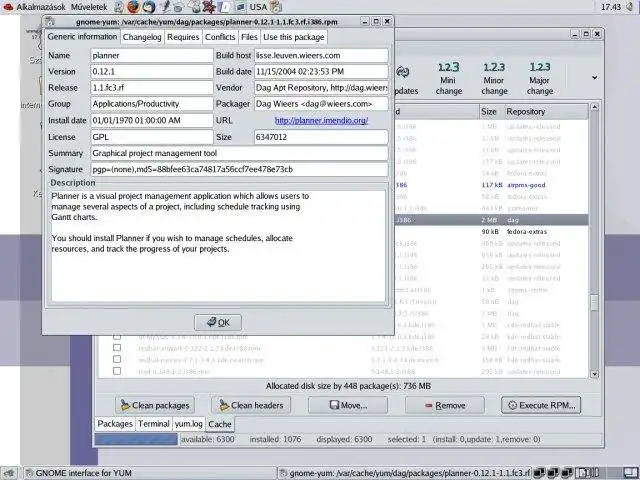Select the Major change toolbar item
Screen dimensions: 640x480
540,78
